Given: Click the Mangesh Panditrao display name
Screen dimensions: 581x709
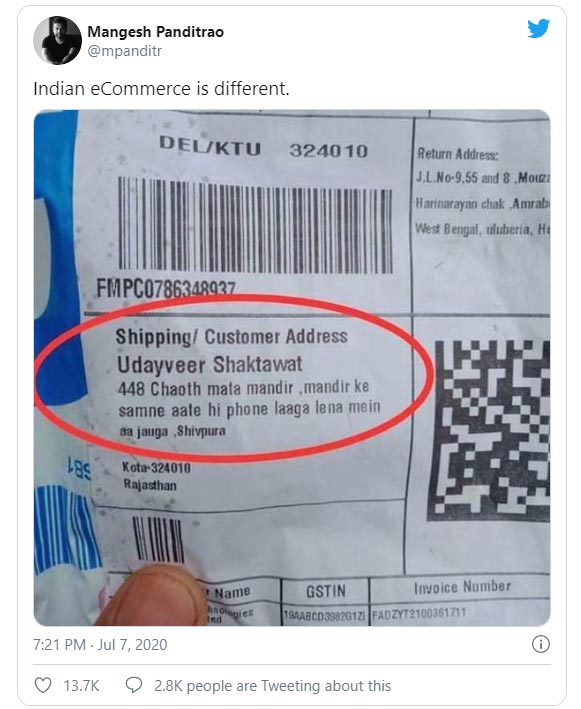Looking at the screenshot, I should click(x=156, y=32).
